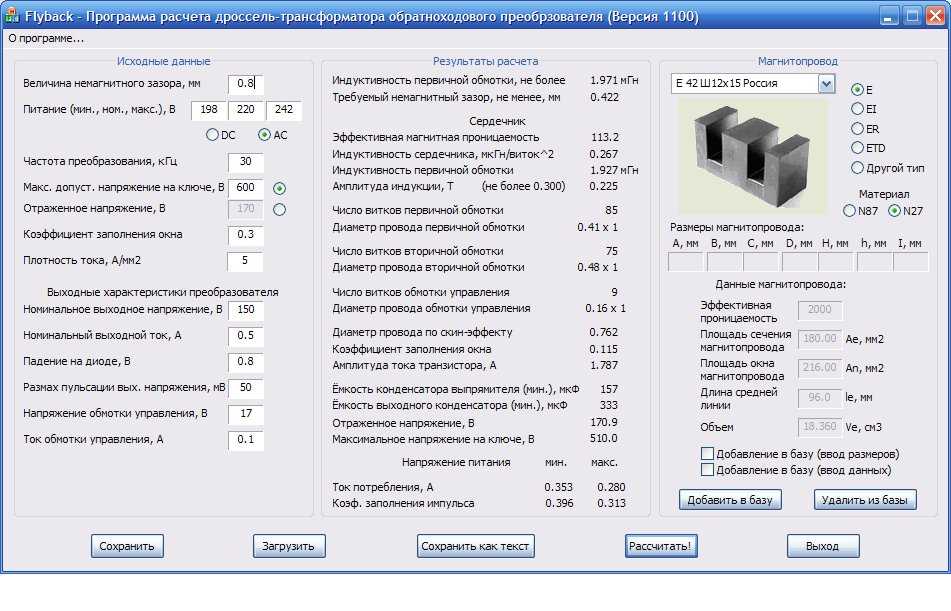Click primary turns count value '85'
Viewport: 951px width, 611px height.
pos(611,210)
